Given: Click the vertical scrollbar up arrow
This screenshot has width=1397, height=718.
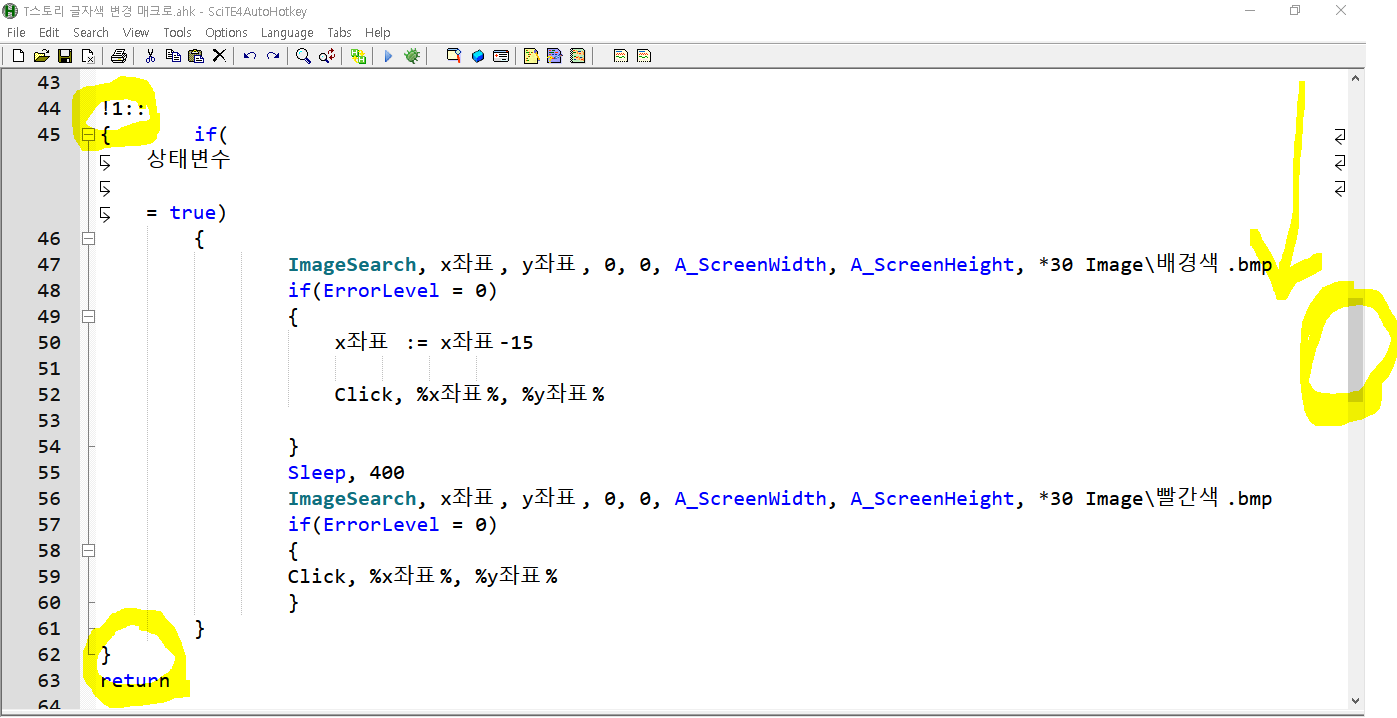Looking at the screenshot, I should 1356,78.
